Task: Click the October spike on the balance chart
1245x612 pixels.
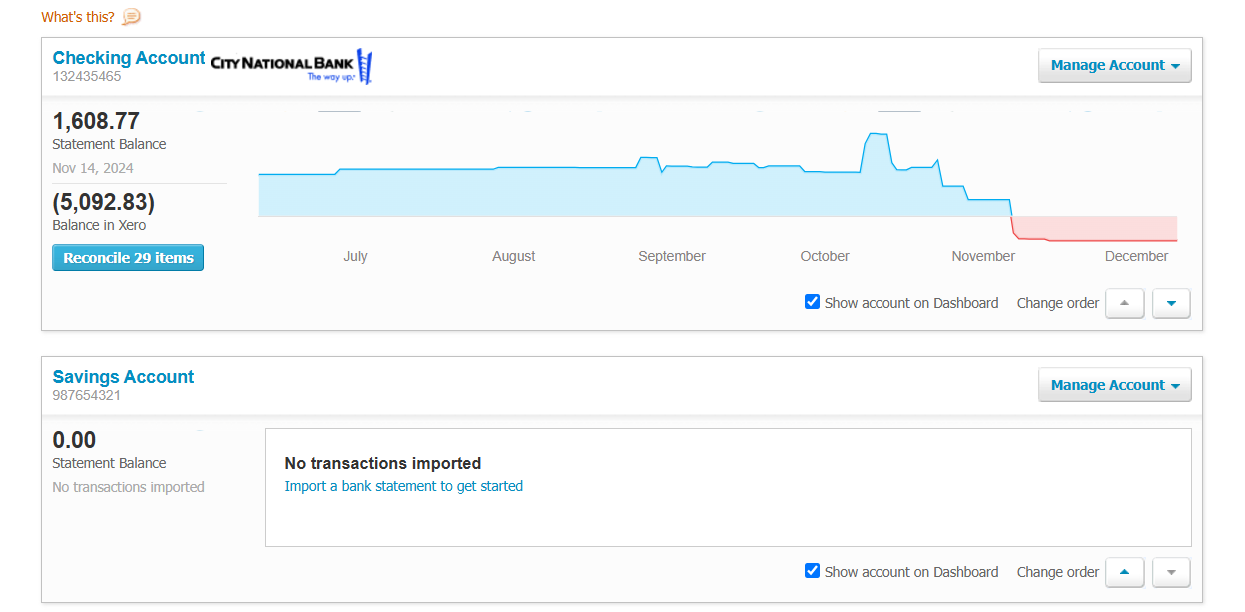Action: (x=875, y=135)
